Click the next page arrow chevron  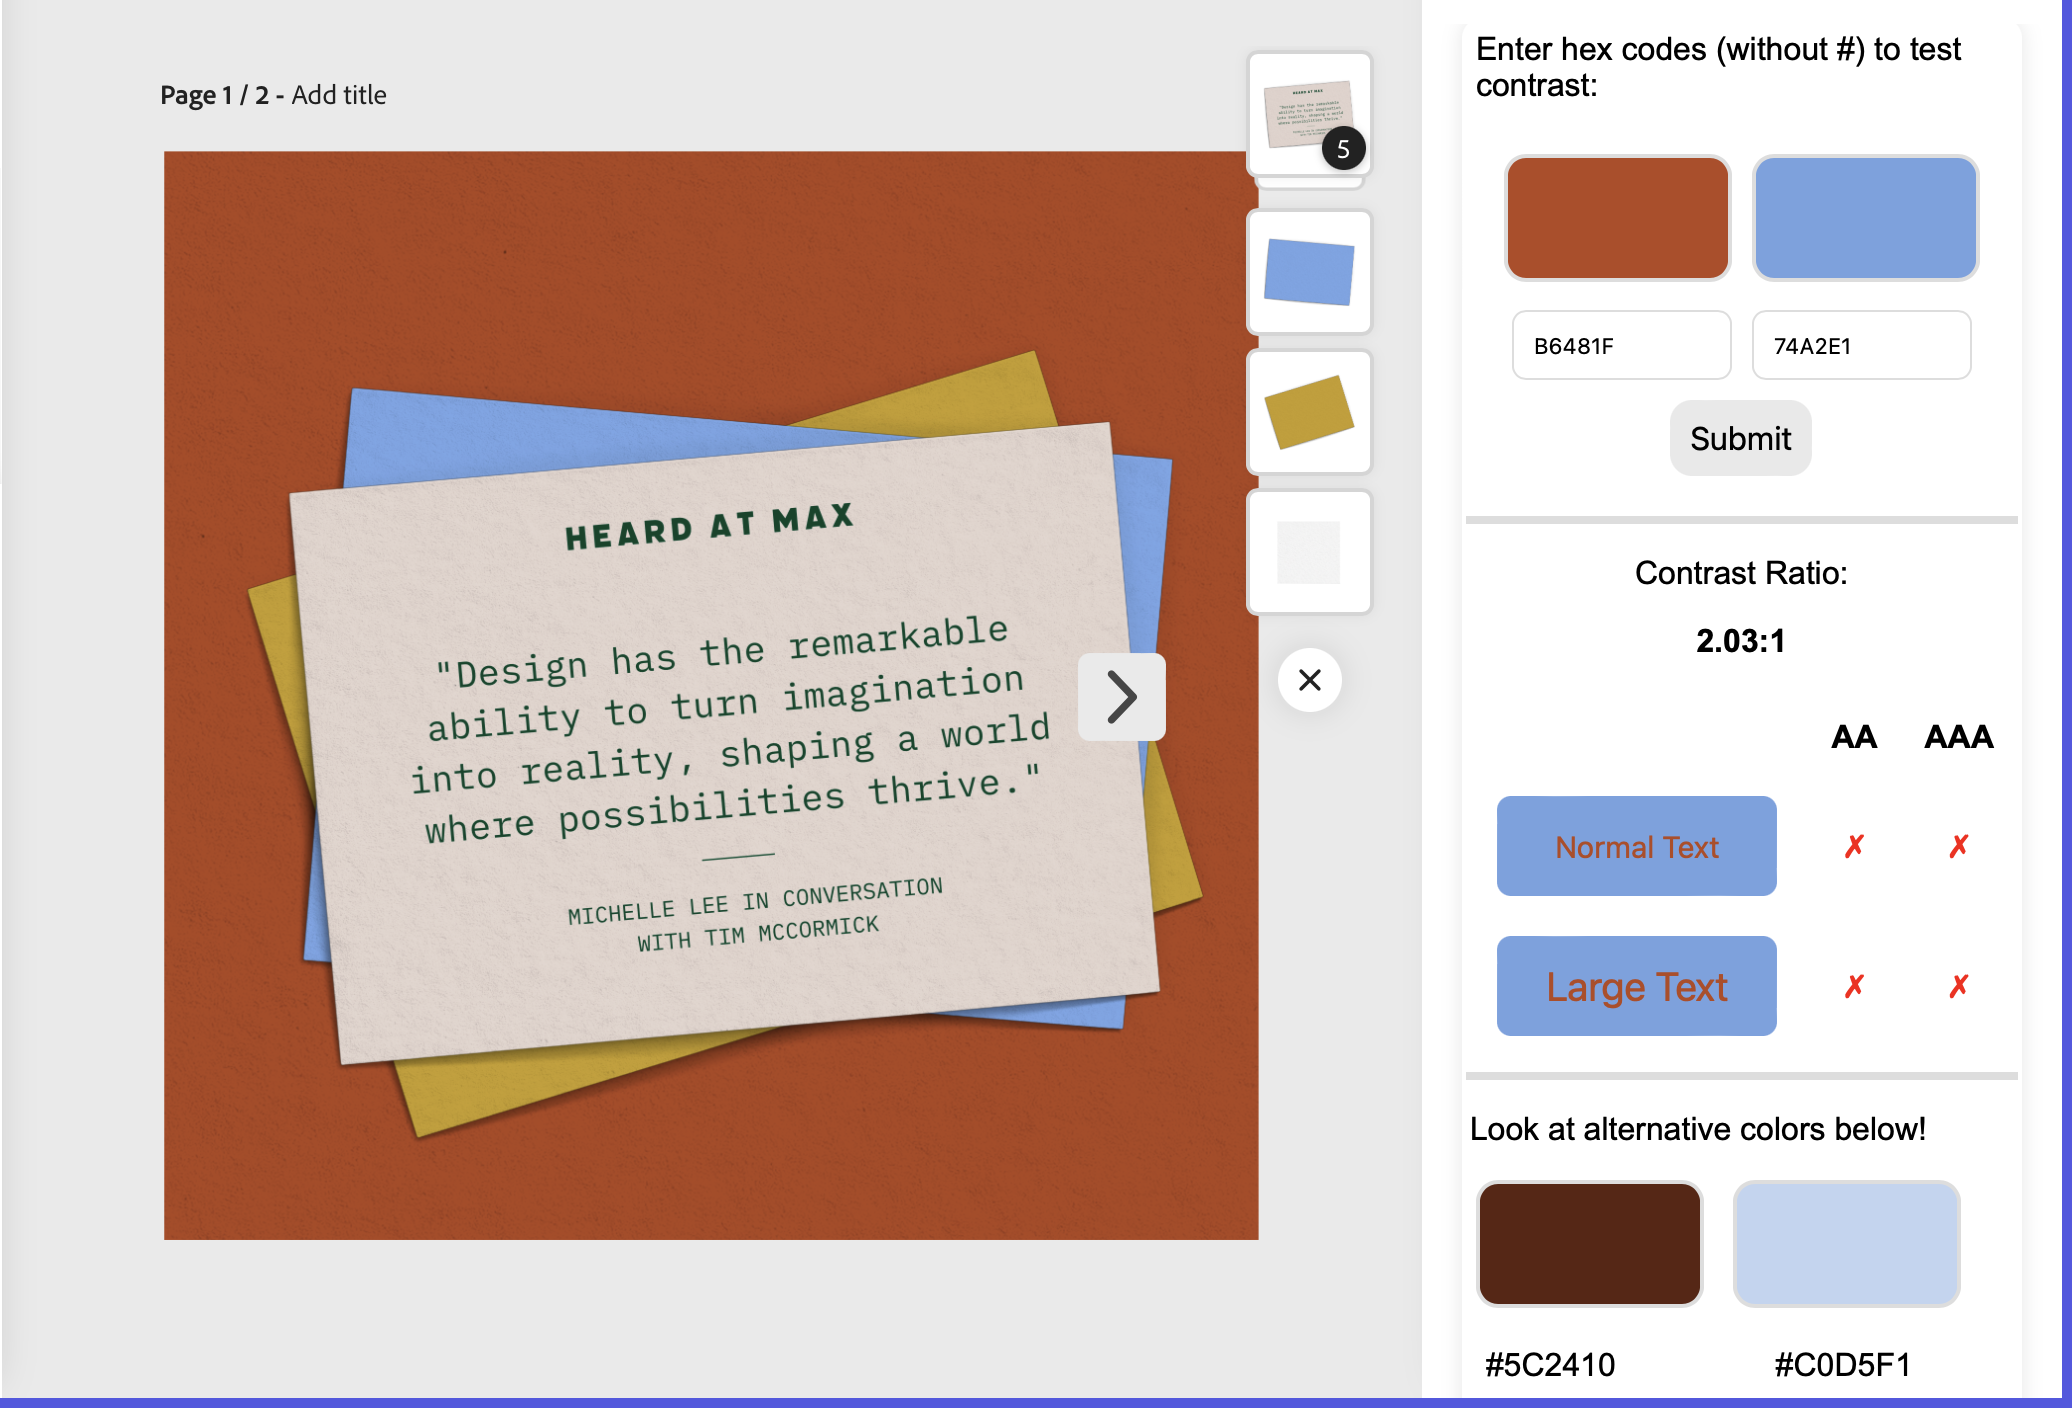(1121, 697)
